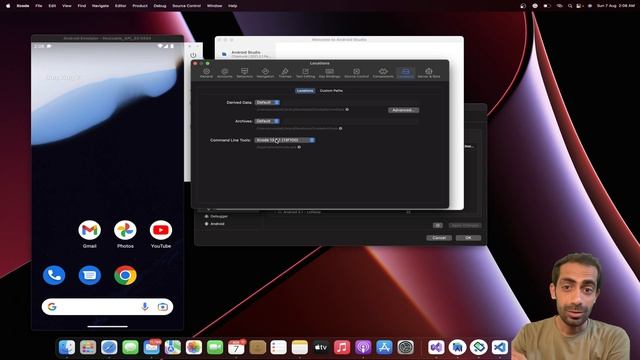Open the Messages app on the emulator

(89, 275)
